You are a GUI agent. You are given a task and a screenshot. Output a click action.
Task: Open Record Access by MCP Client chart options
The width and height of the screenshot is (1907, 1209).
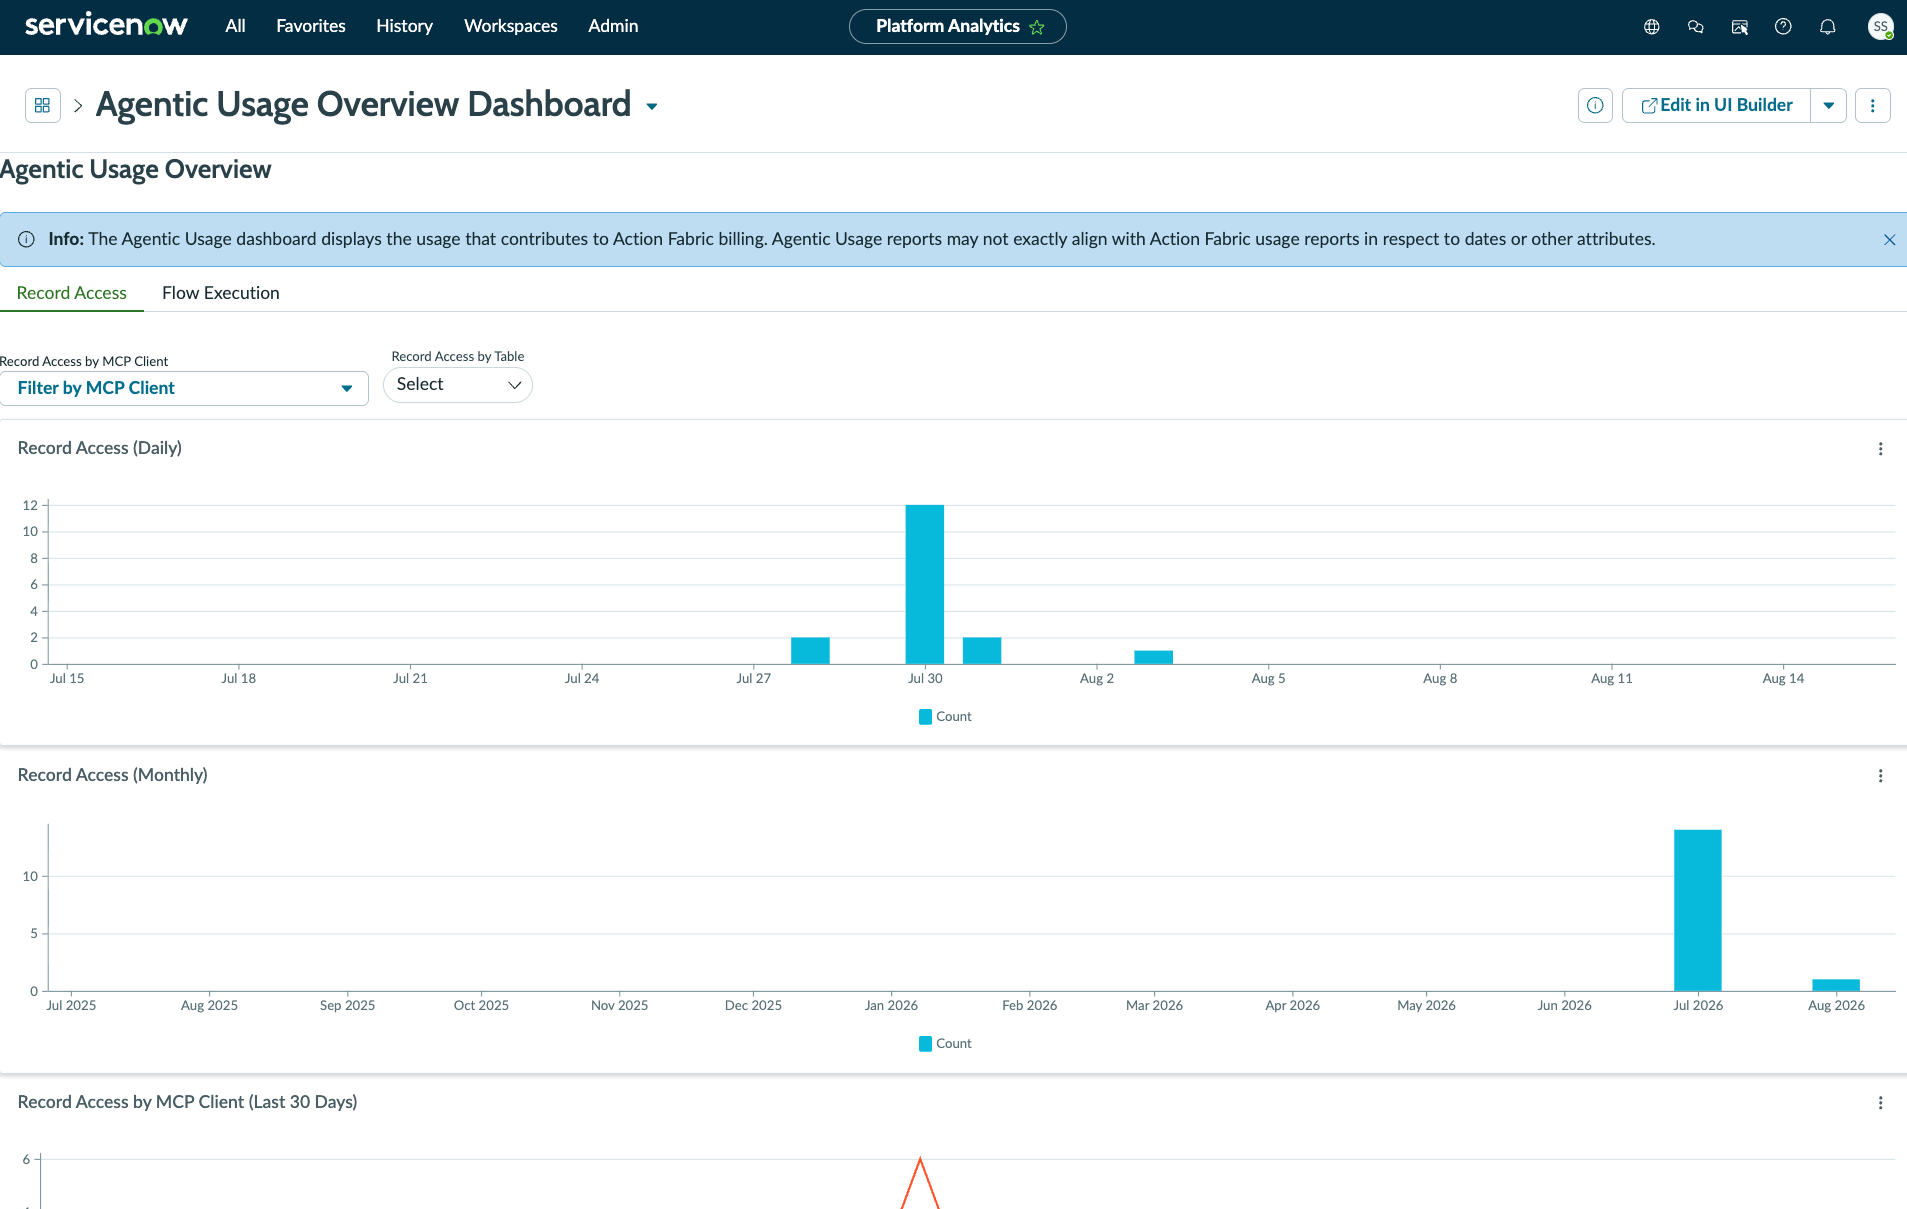[x=1880, y=1103]
